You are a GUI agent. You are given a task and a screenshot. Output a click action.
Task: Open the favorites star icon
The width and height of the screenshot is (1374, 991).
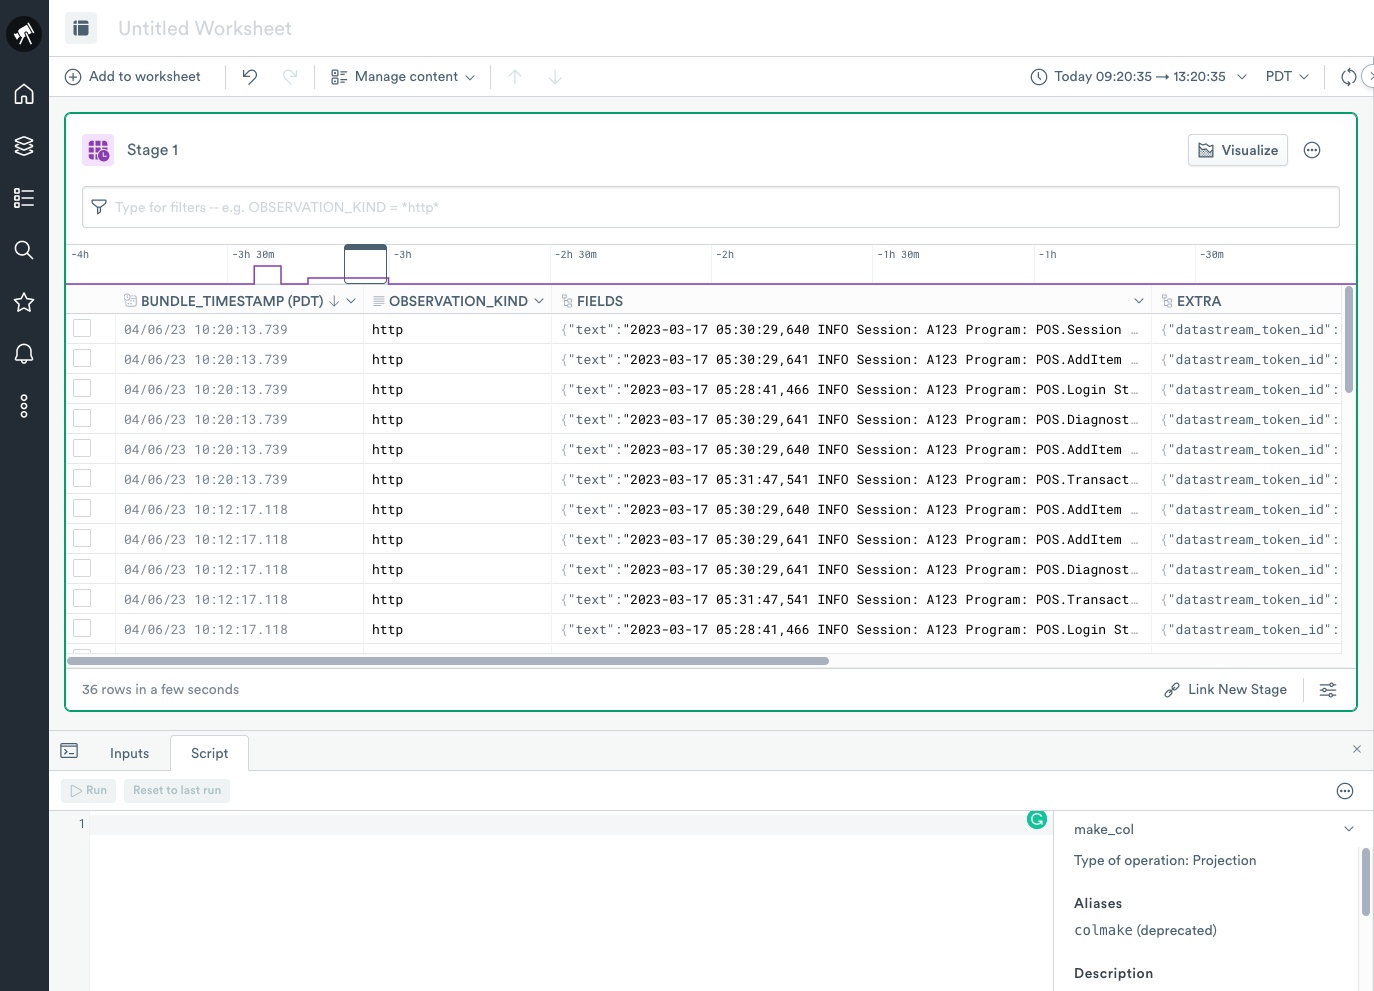pos(24,302)
